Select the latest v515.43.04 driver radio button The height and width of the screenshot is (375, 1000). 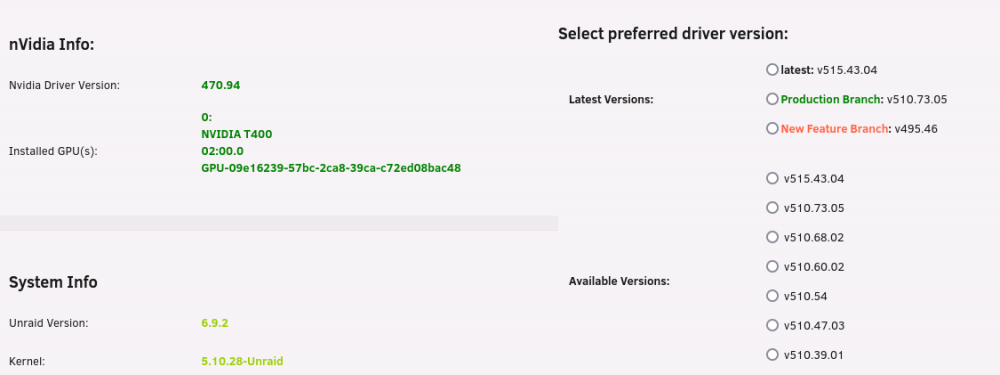click(x=772, y=70)
